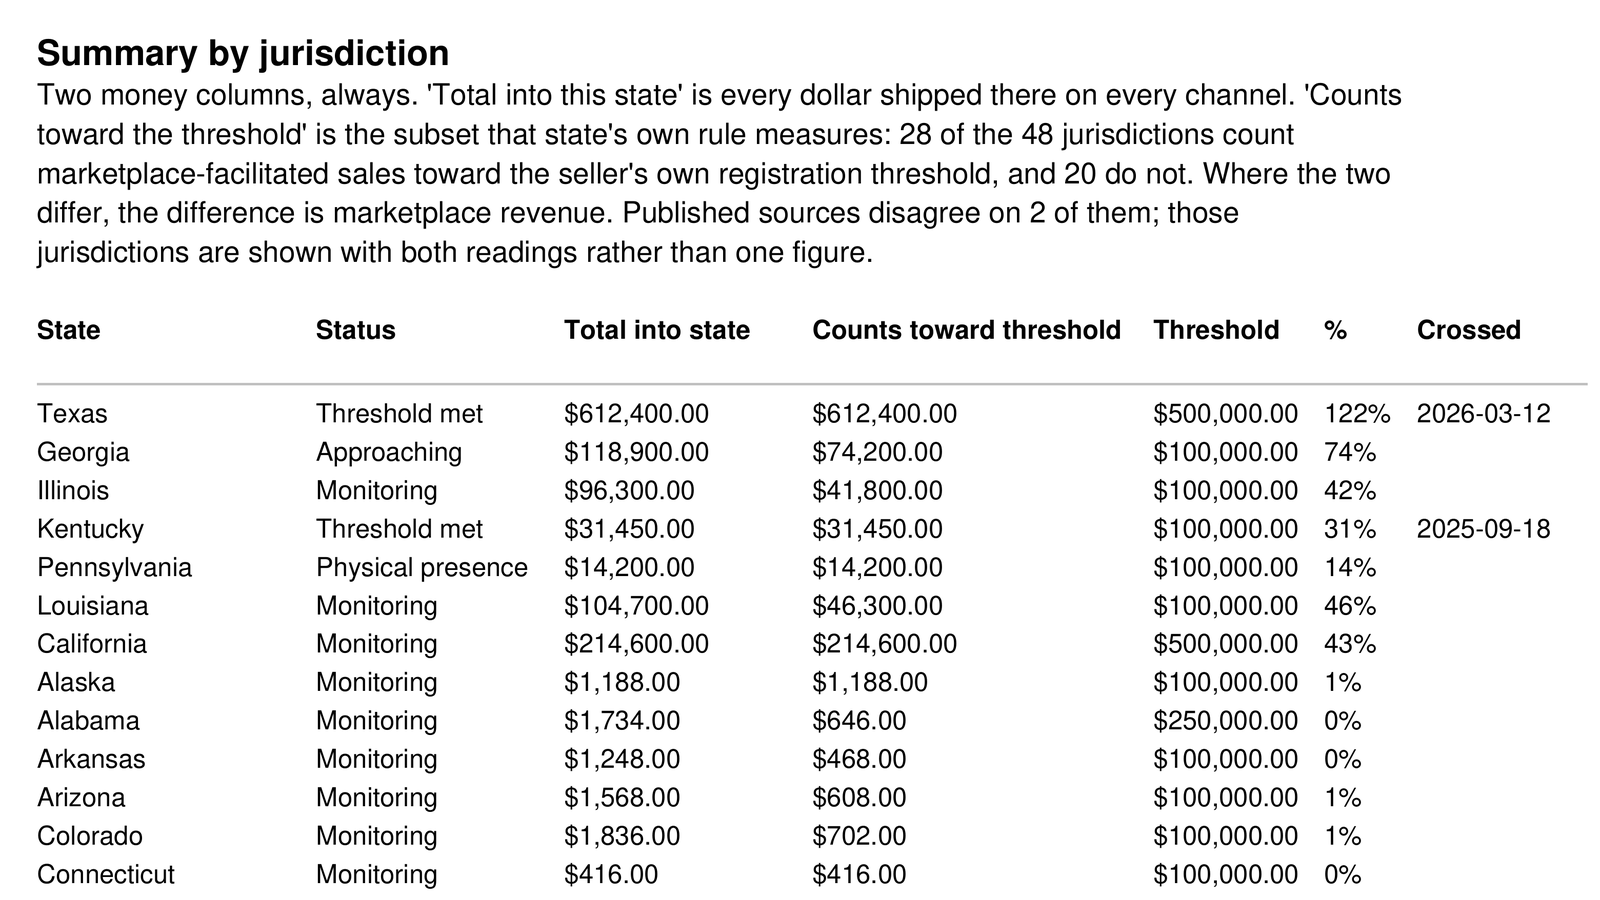Click California's $500,000.00 threshold value
Image resolution: width=1600 pixels, height=900 pixels.
pos(1225,644)
